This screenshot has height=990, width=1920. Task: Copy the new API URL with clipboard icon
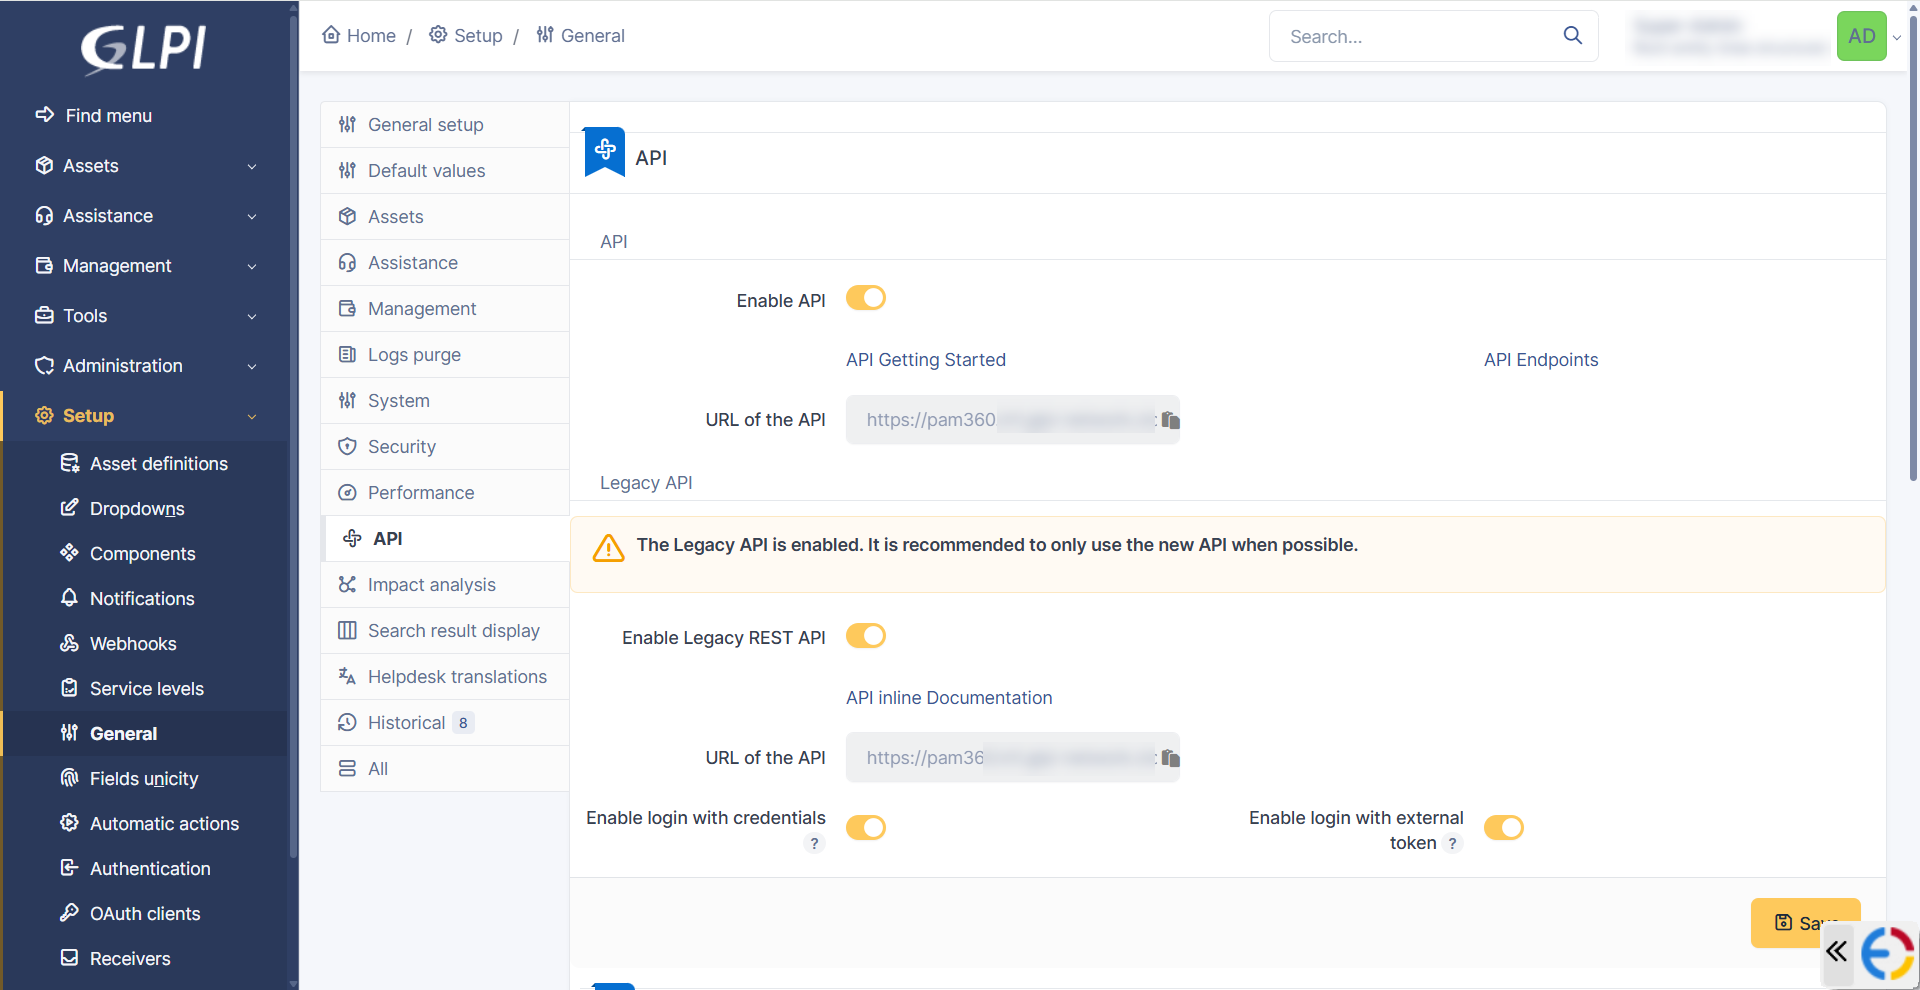point(1170,420)
